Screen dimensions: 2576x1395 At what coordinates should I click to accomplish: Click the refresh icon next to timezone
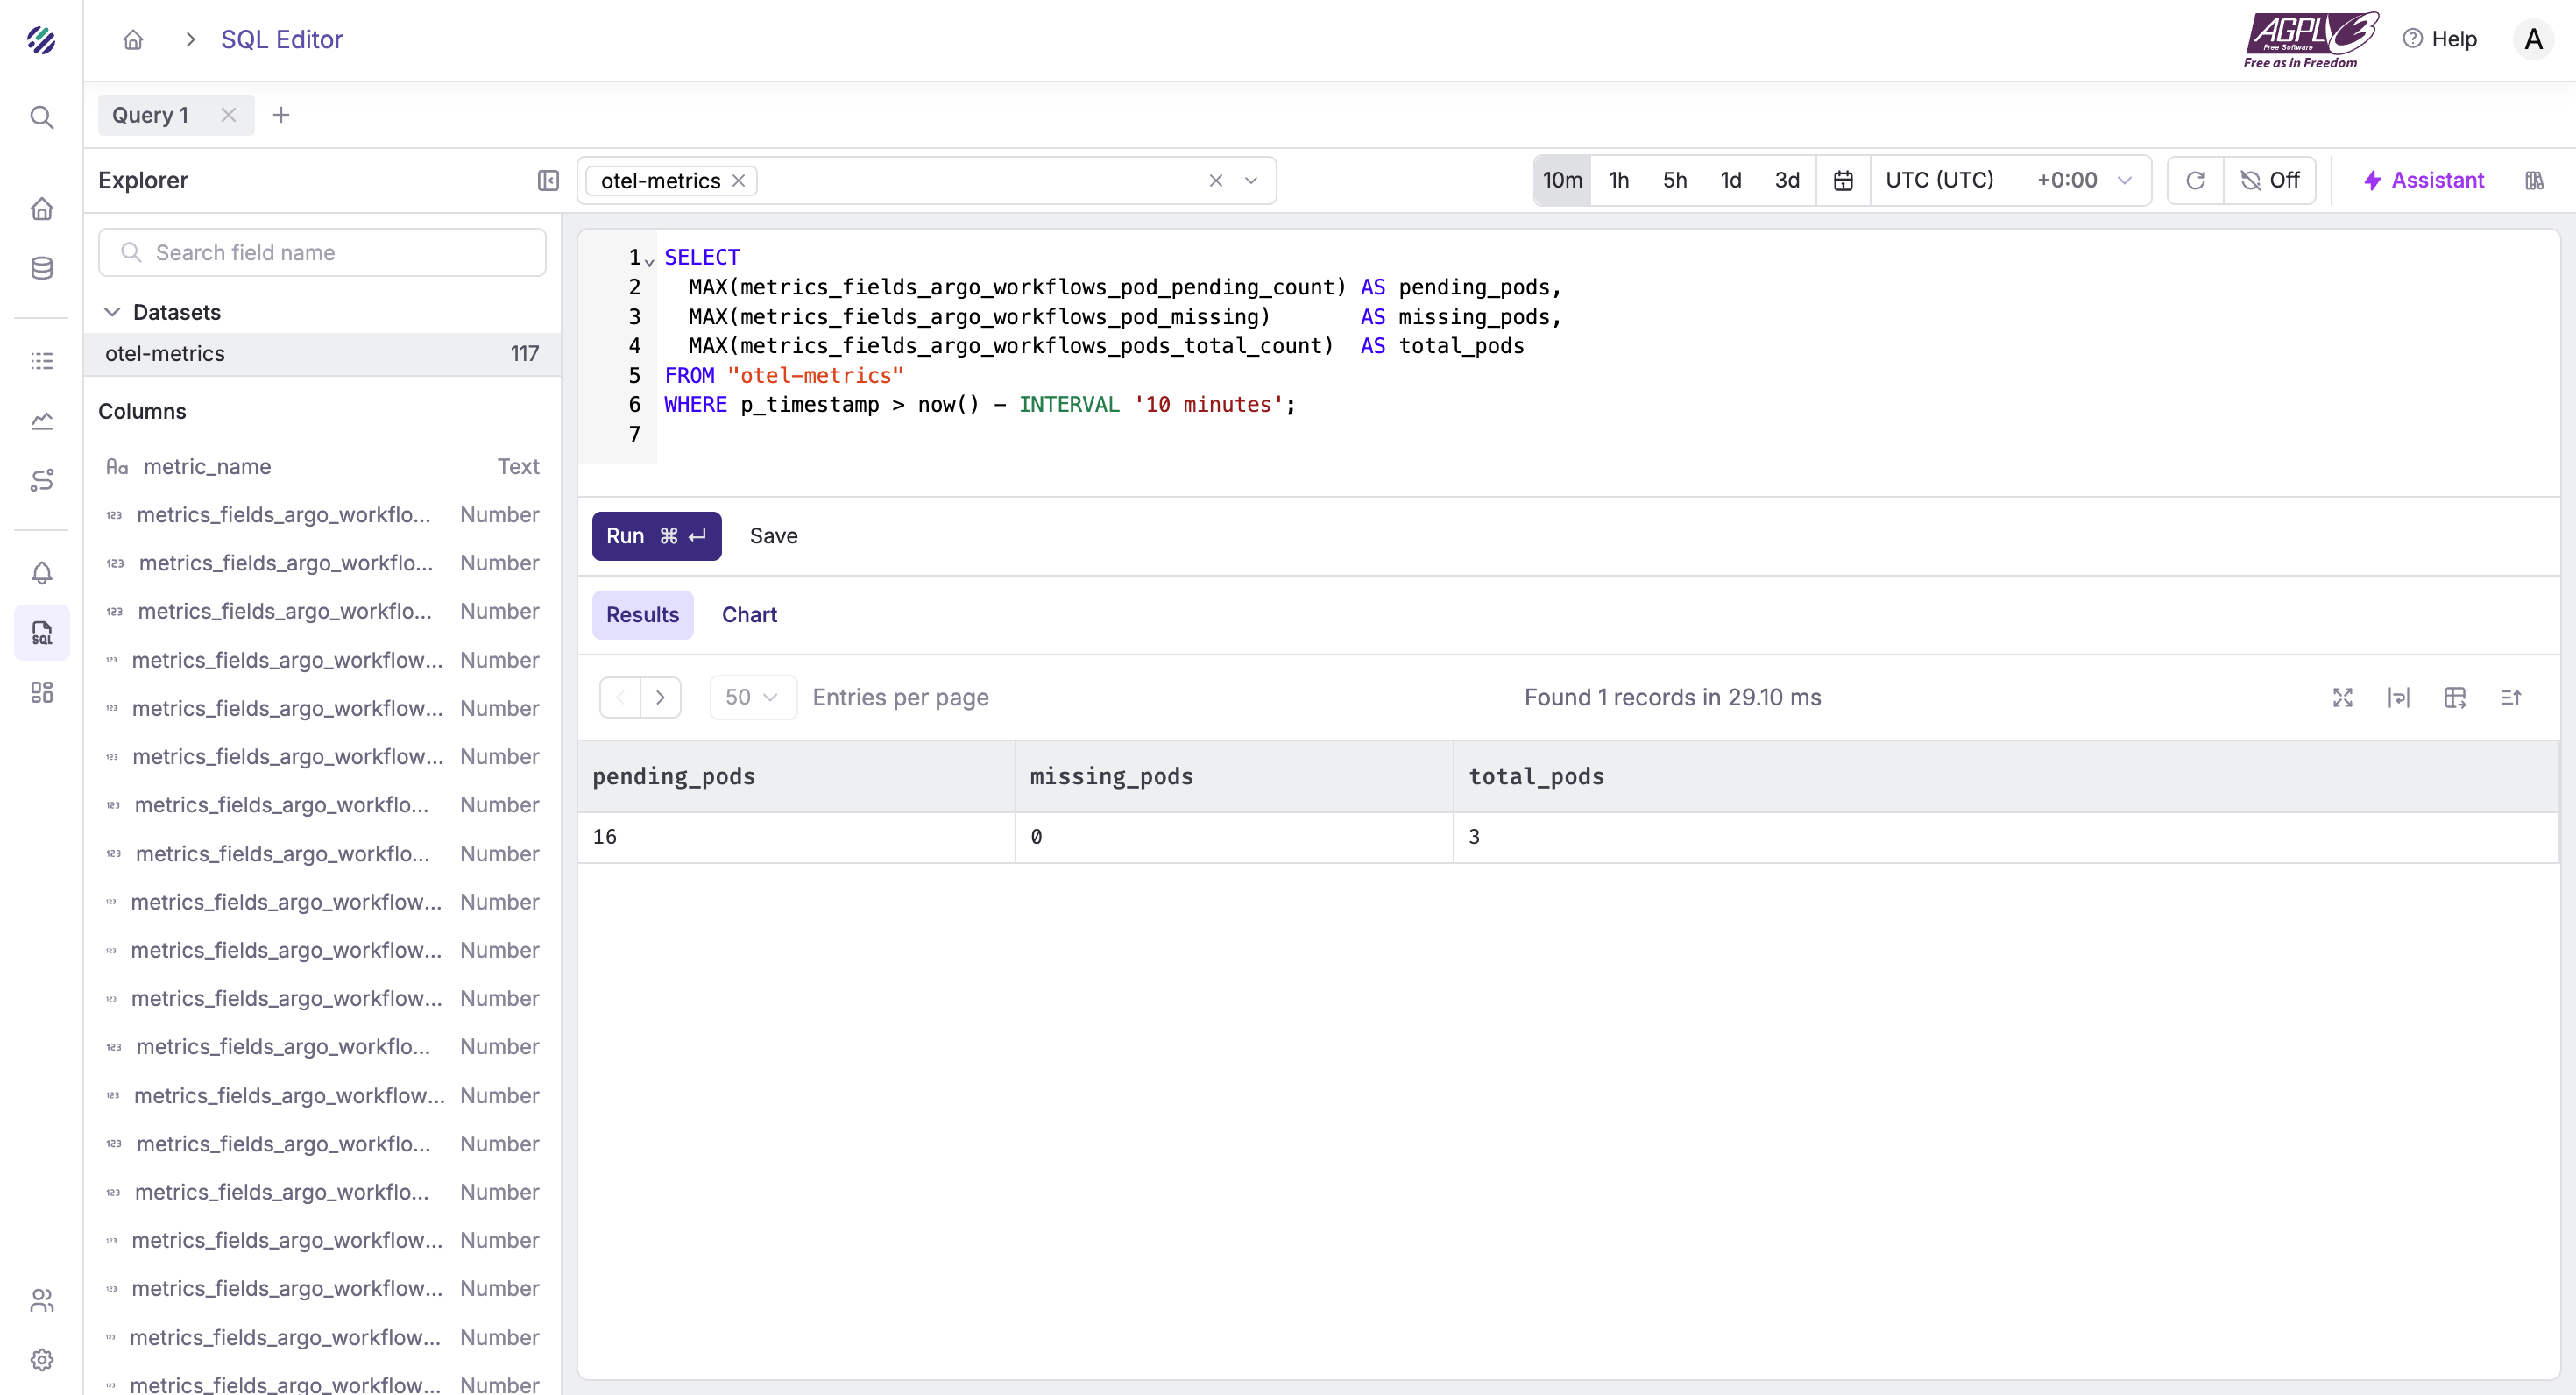(x=2195, y=180)
